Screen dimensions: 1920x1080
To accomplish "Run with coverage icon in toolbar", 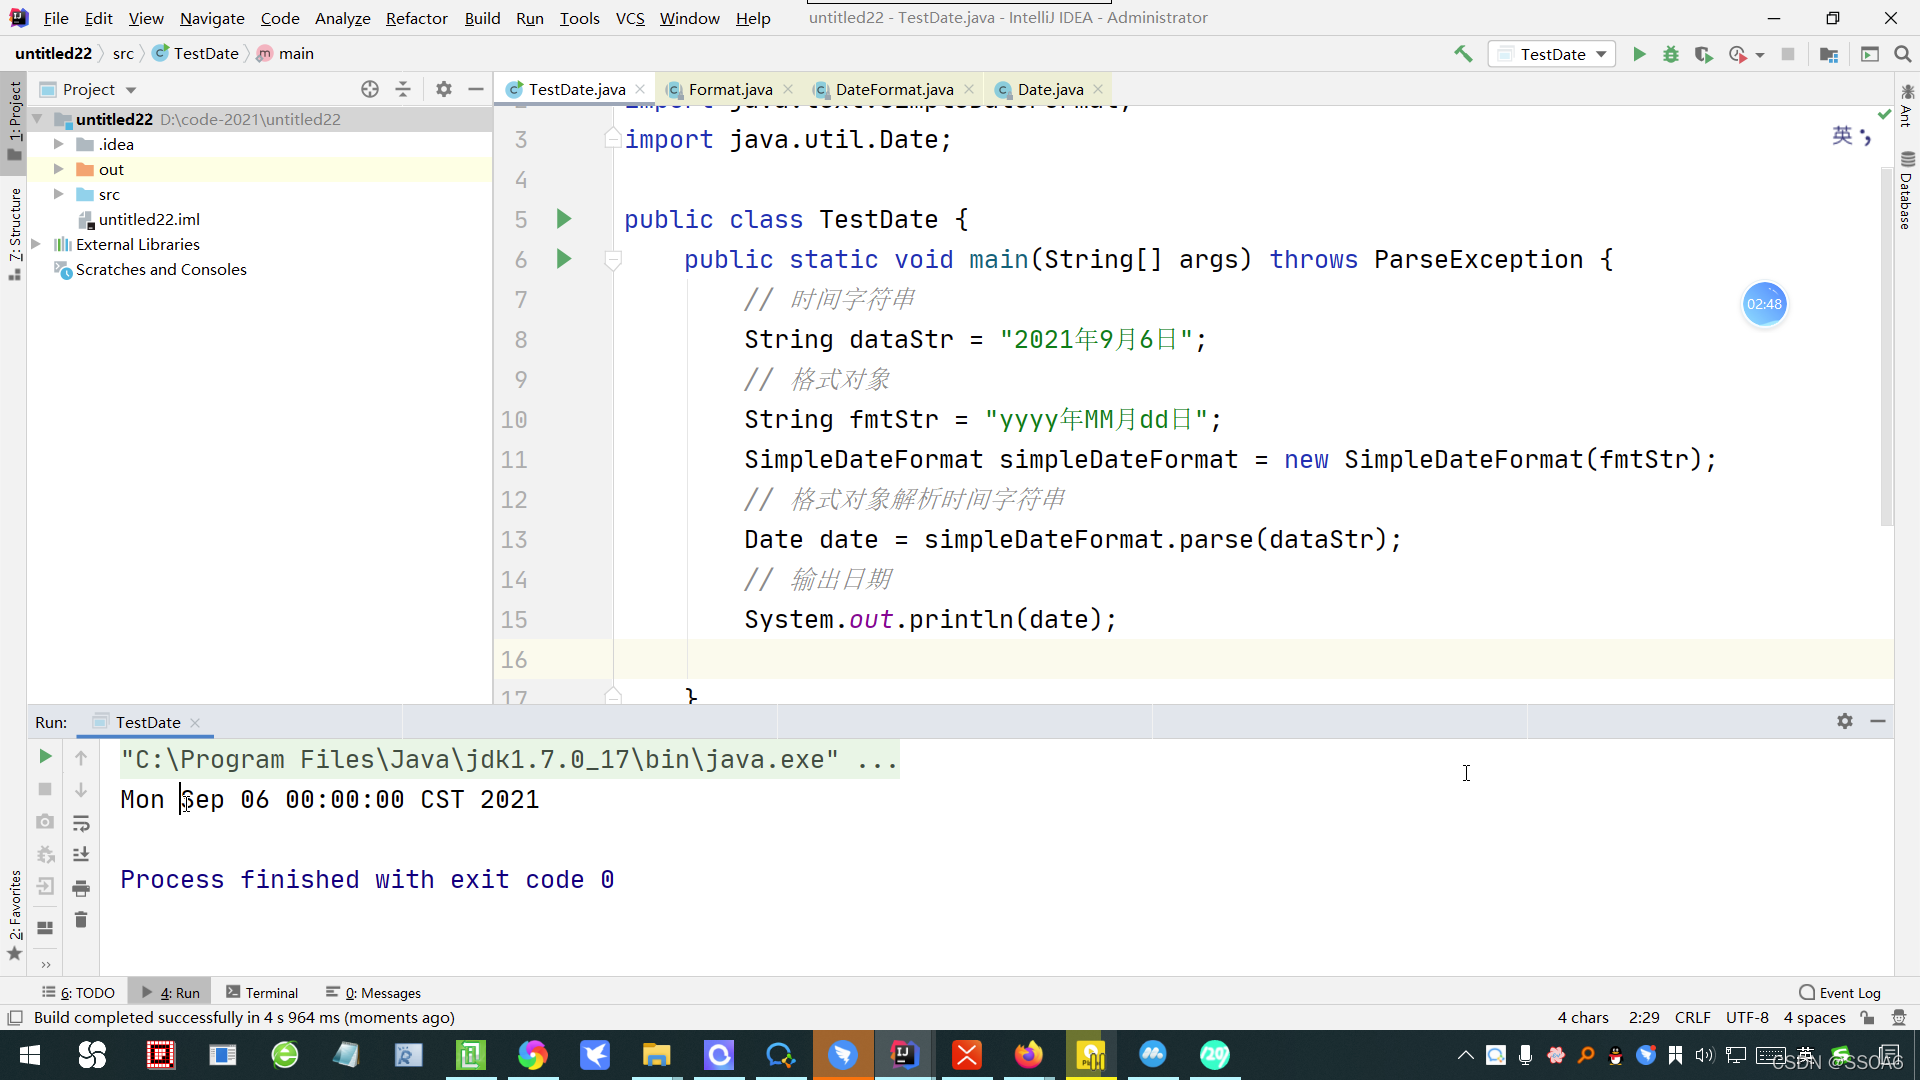I will point(1704,54).
